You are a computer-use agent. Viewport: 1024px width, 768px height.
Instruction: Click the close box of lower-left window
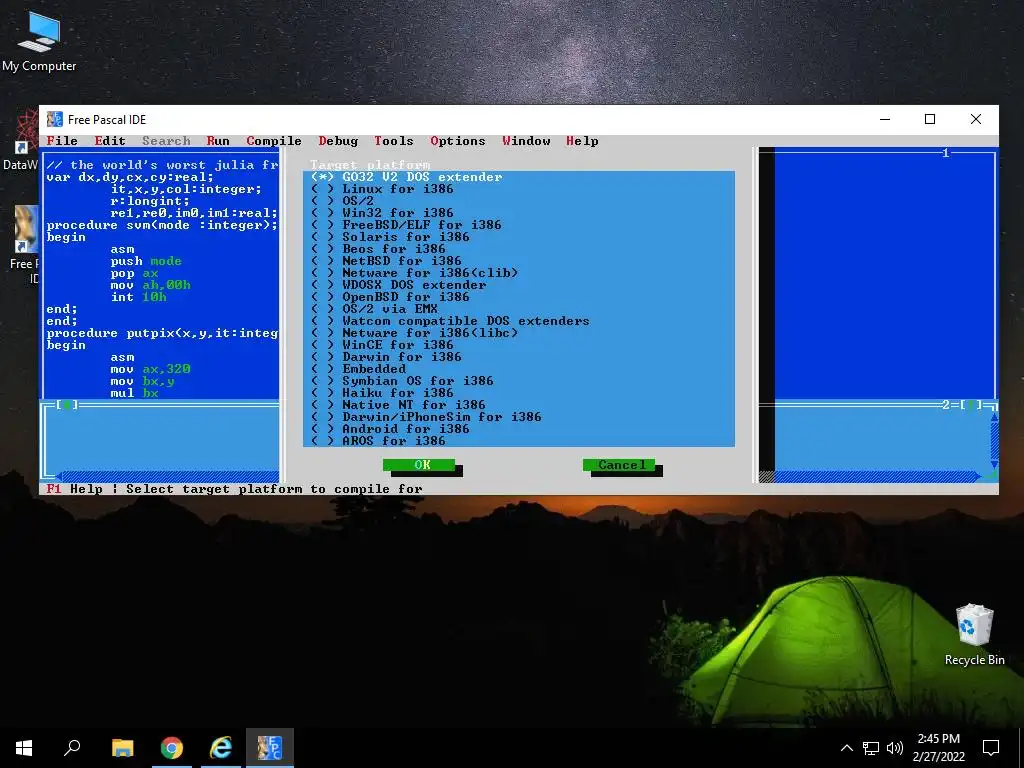click(66, 405)
